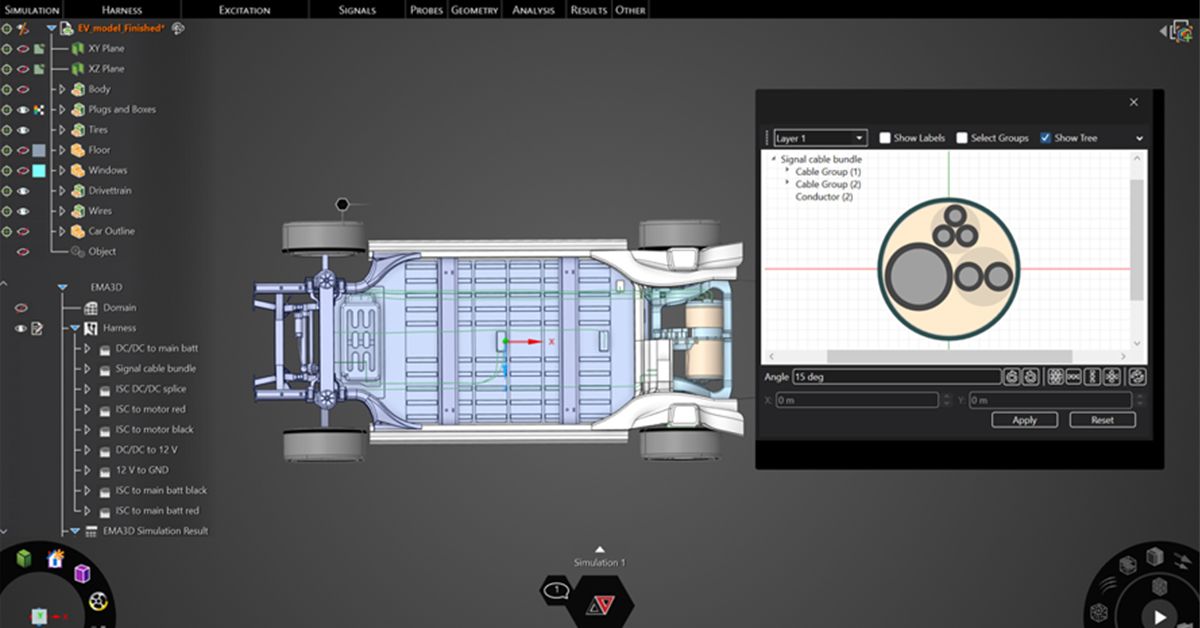Image resolution: width=1200 pixels, height=628 pixels.
Task: Click the green cube icon in radial menu
Action: [23, 560]
